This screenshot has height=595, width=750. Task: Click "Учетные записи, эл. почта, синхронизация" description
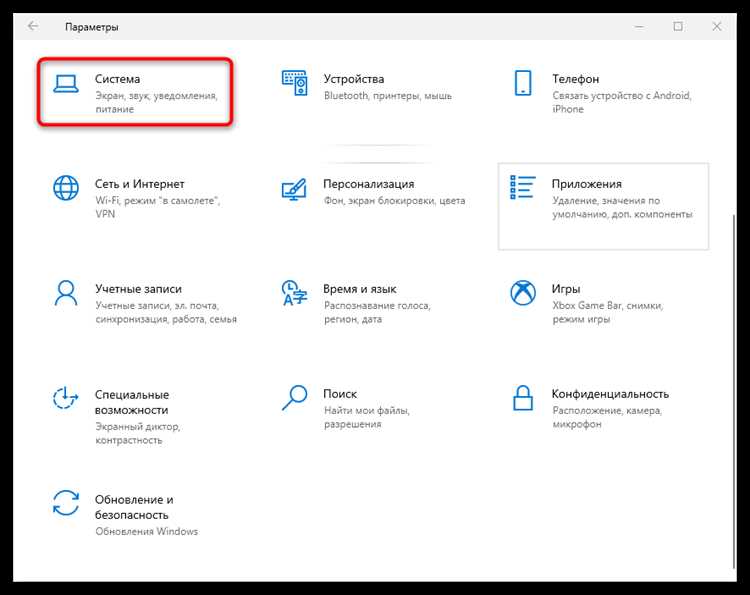[x=166, y=312]
